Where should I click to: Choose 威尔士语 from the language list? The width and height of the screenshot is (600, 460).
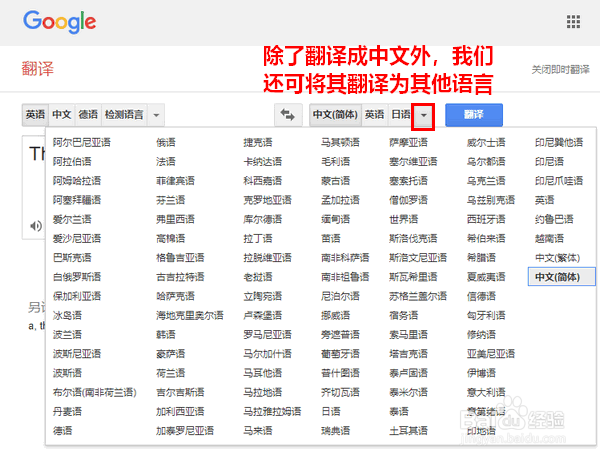click(x=486, y=143)
